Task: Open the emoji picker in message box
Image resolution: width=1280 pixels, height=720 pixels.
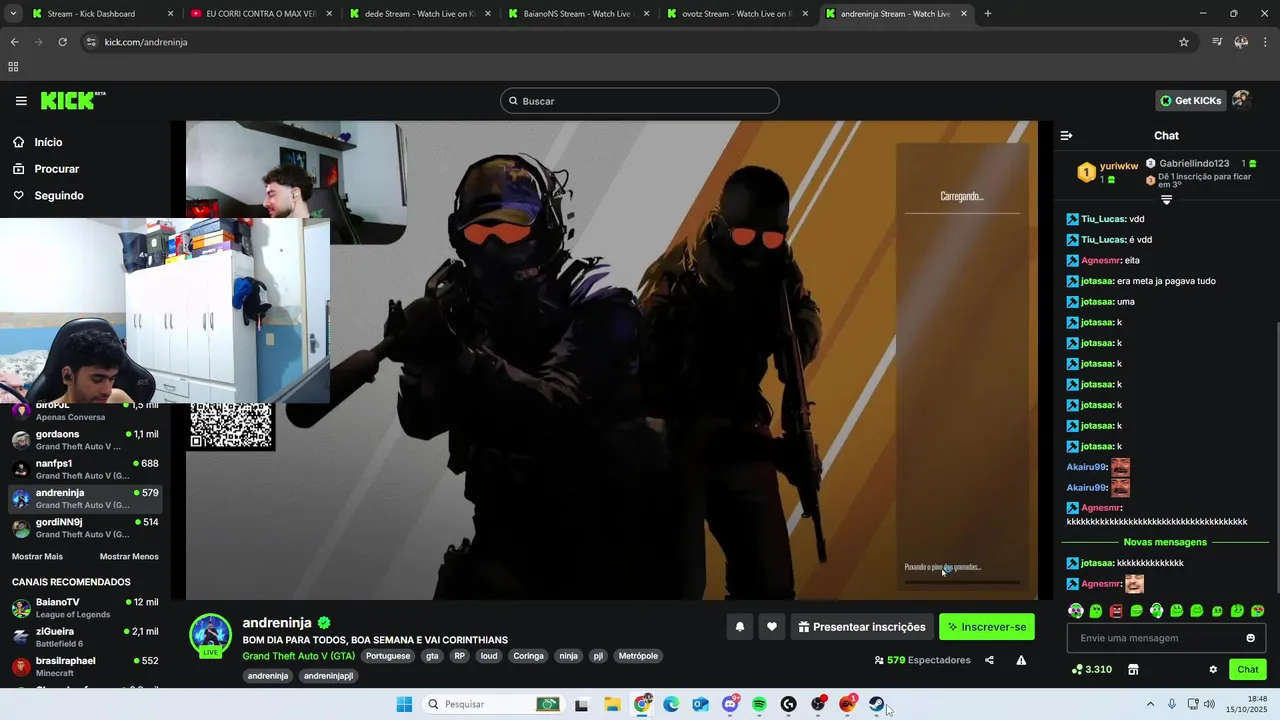Action: coord(1250,638)
